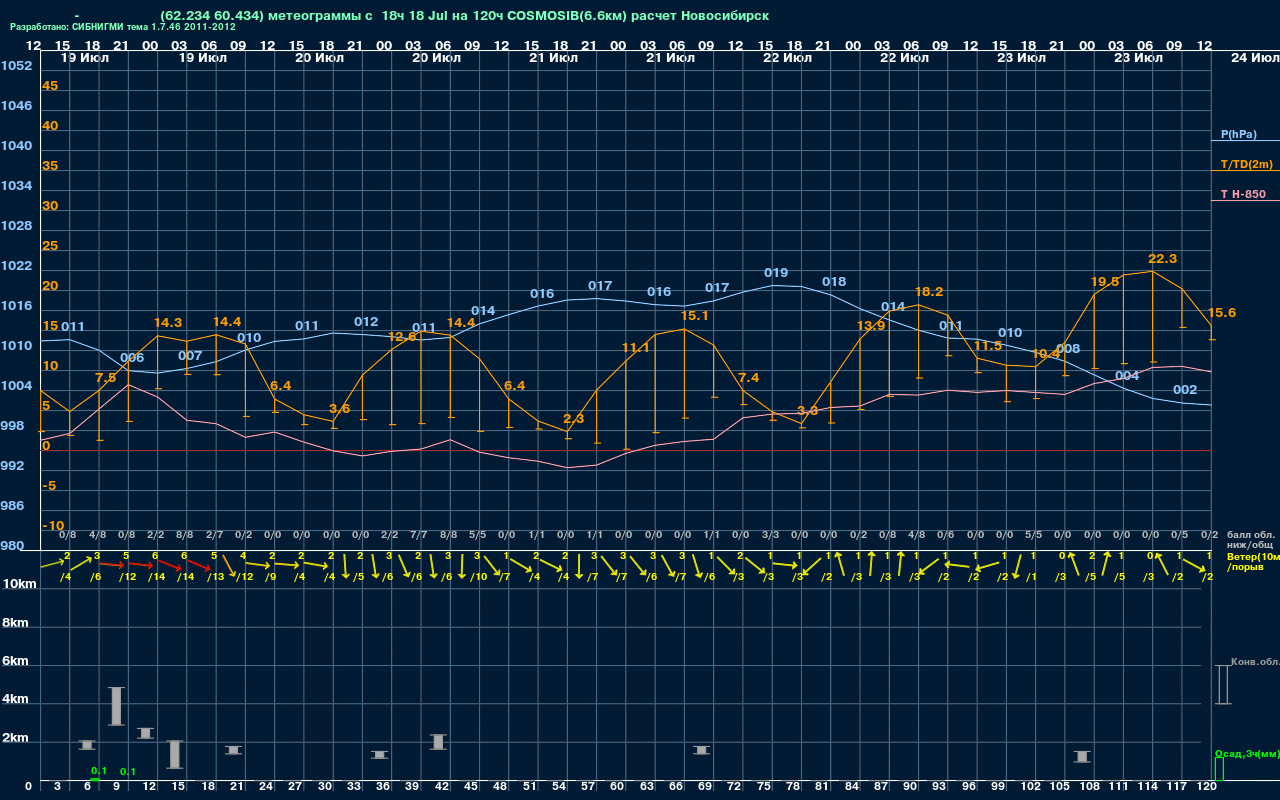The height and width of the screenshot is (800, 1280).
Task: Click the temperature label 15.1
Action: 695,316
